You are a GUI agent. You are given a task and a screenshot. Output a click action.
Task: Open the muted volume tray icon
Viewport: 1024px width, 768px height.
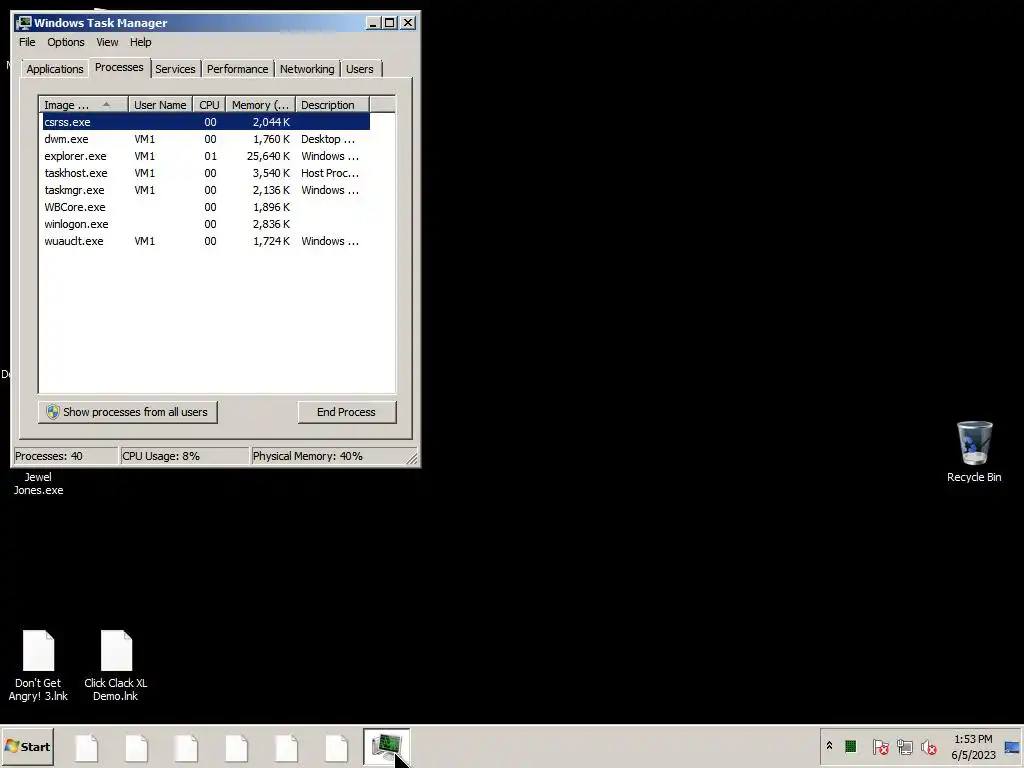point(929,746)
